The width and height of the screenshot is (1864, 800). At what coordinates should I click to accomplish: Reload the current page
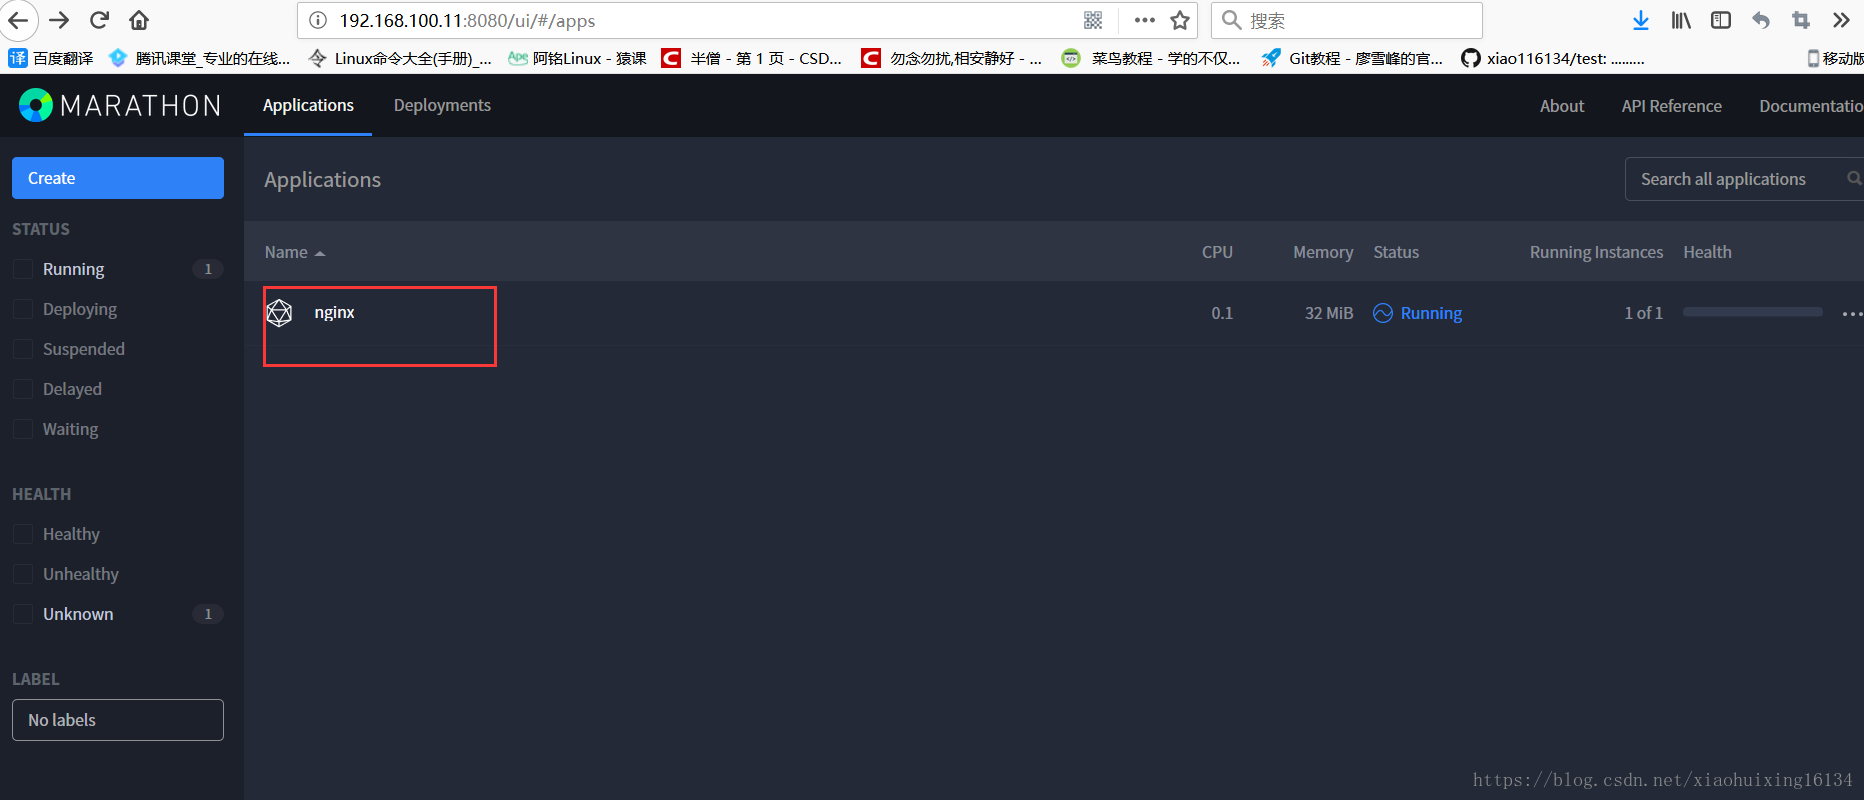point(99,20)
